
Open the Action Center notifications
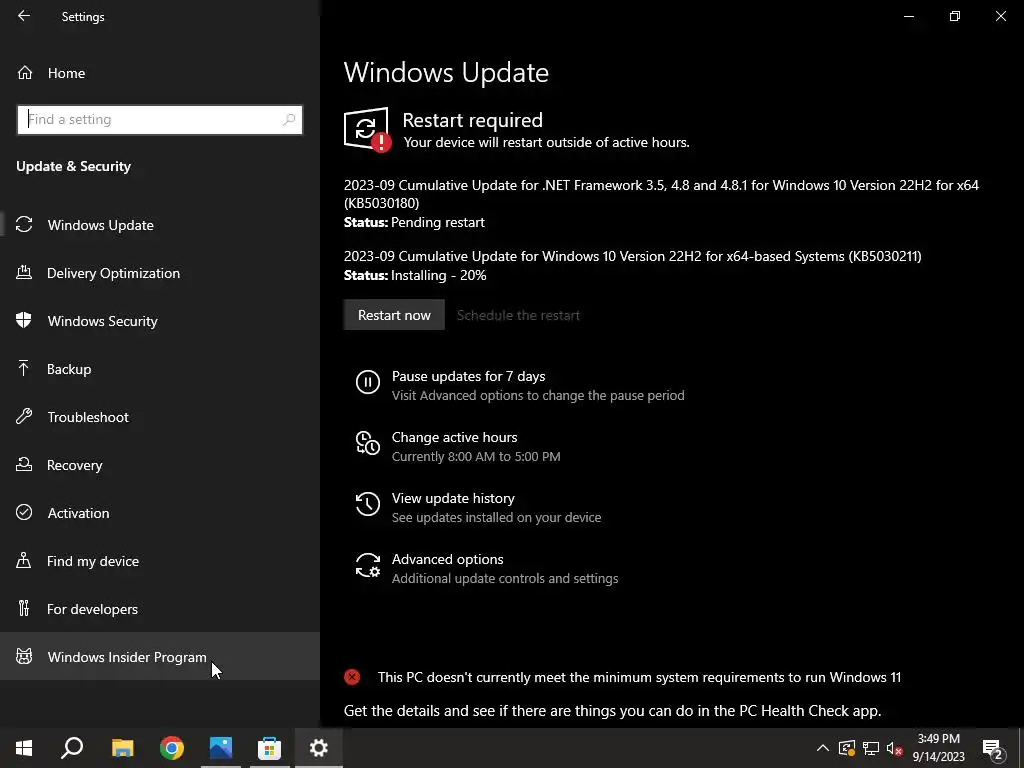pos(993,749)
